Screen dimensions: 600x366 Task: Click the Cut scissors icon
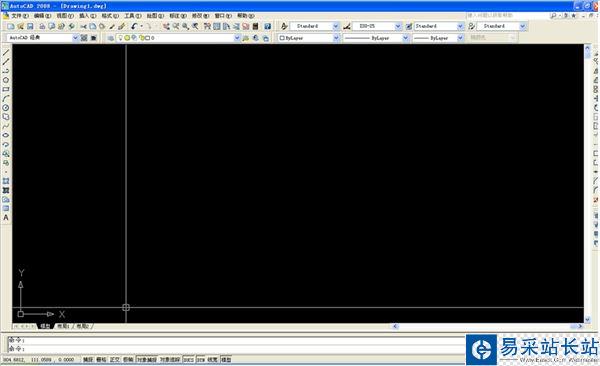pyautogui.click(x=83, y=26)
